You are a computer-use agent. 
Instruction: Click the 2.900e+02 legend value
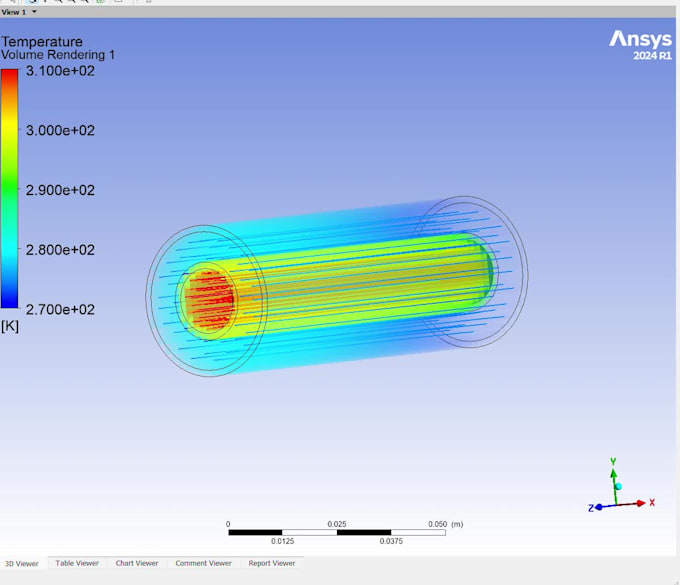[x=60, y=190]
